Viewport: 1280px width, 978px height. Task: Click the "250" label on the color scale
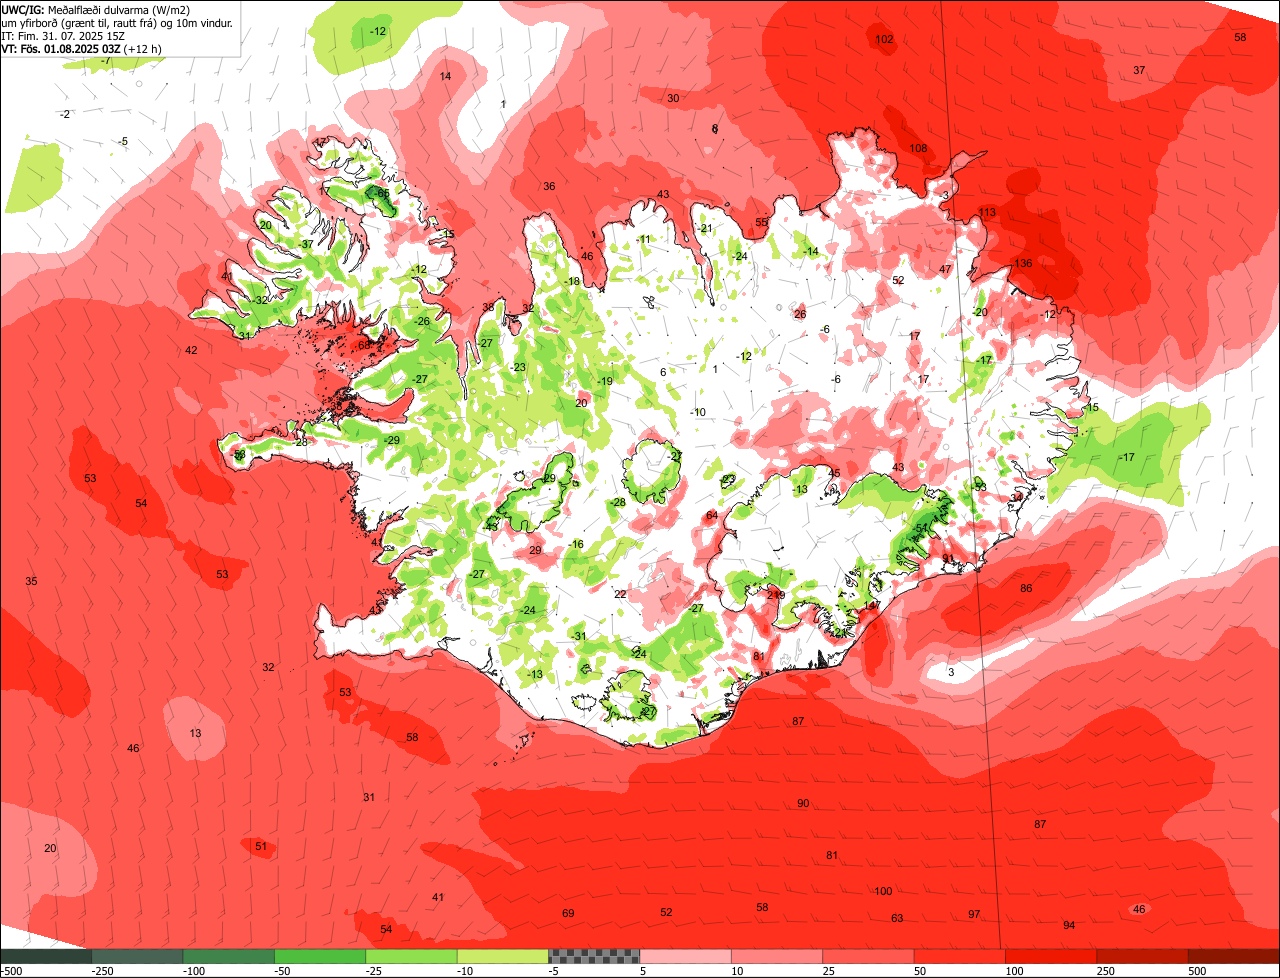[1106, 971]
